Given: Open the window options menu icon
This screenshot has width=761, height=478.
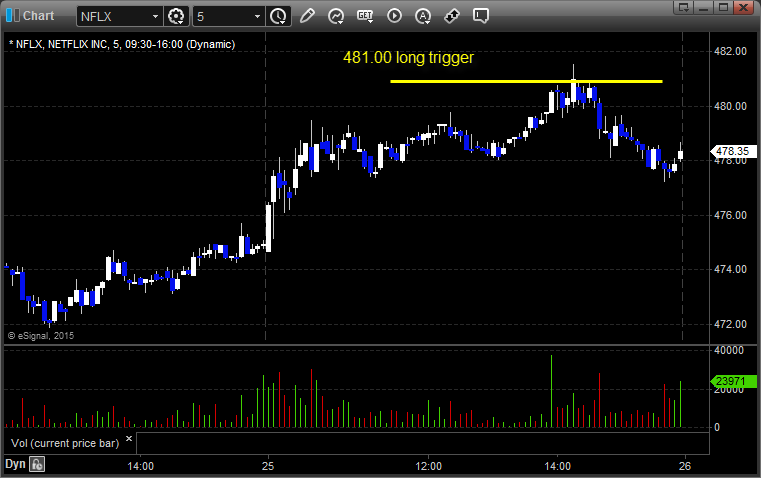Looking at the screenshot, I should point(683,7).
